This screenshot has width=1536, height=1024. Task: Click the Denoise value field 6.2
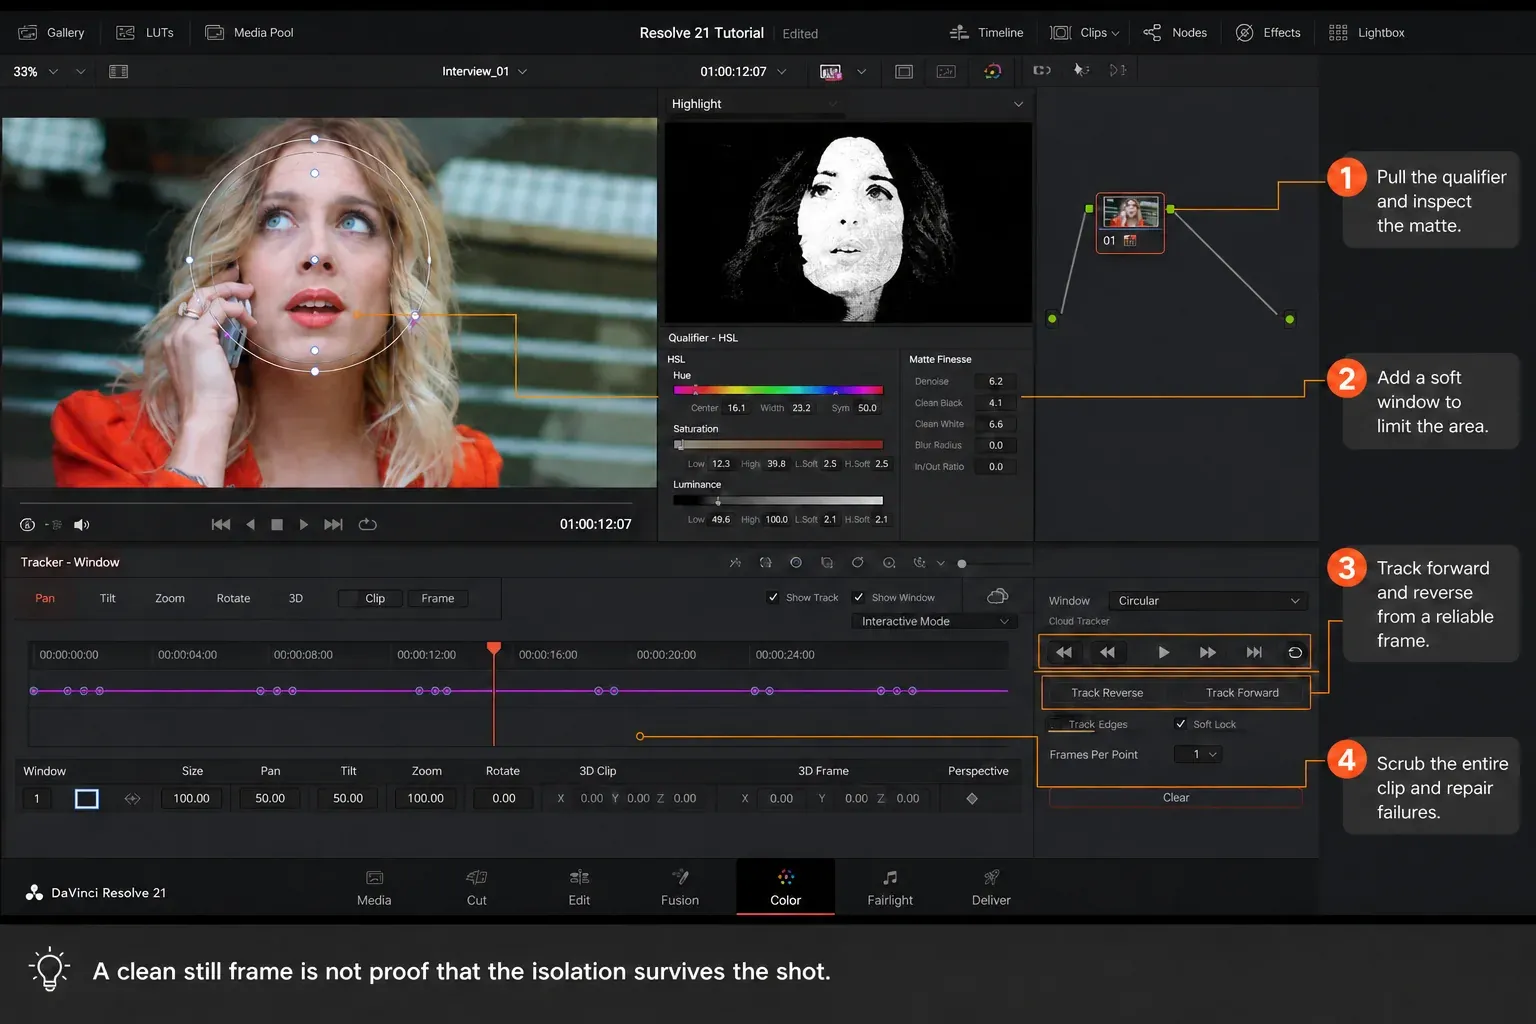(x=996, y=382)
